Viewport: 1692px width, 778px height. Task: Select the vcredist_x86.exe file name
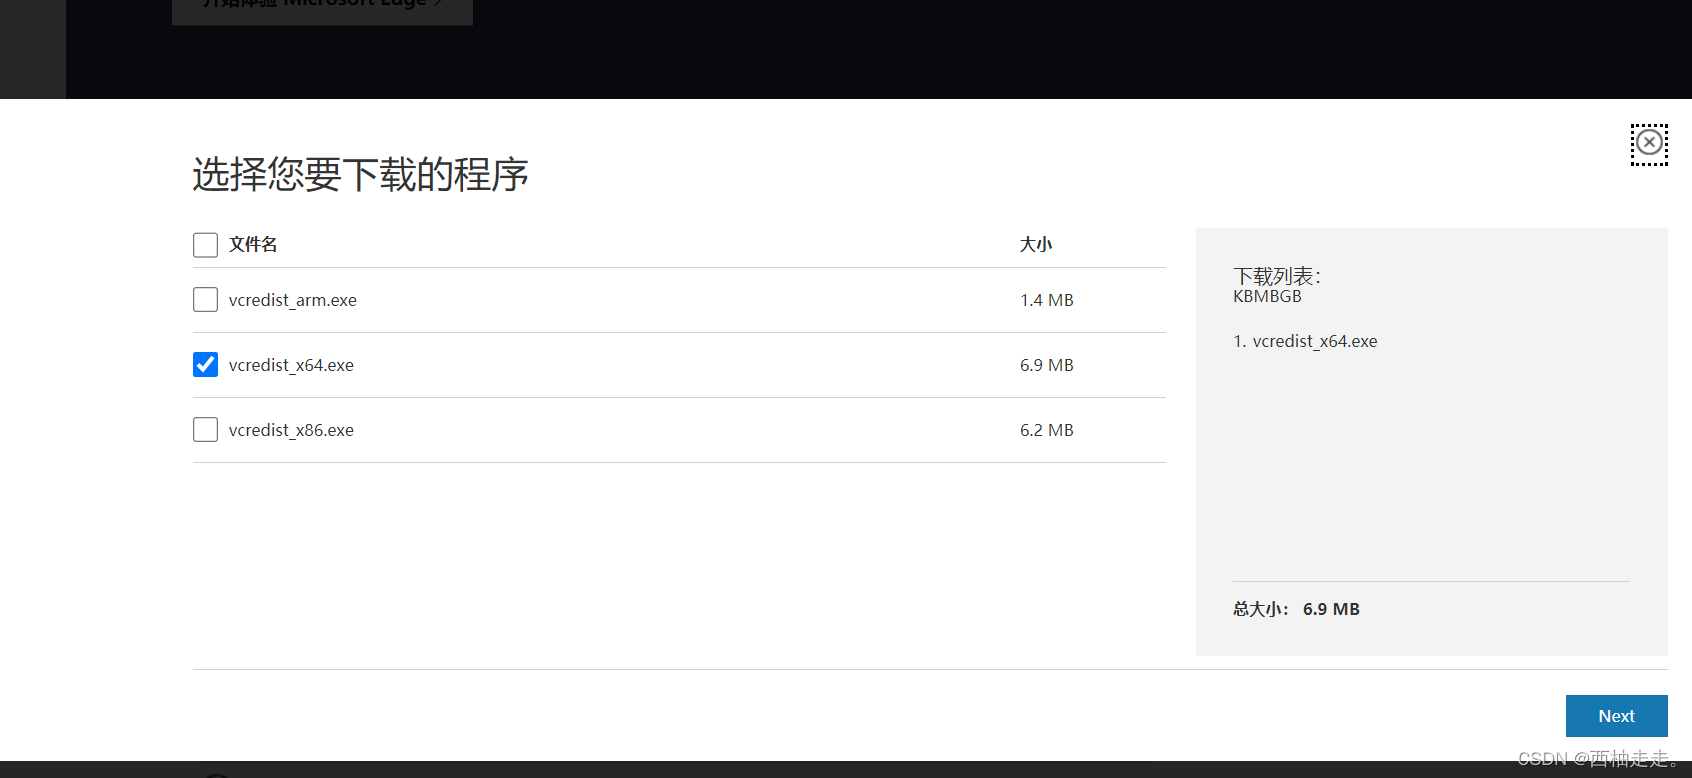(x=291, y=429)
